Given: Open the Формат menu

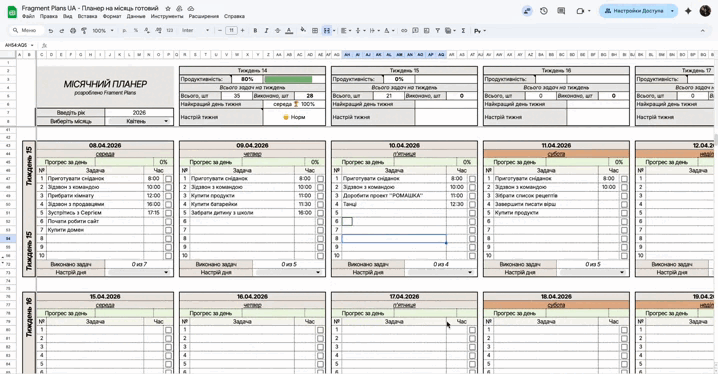Looking at the screenshot, I should [x=112, y=16].
